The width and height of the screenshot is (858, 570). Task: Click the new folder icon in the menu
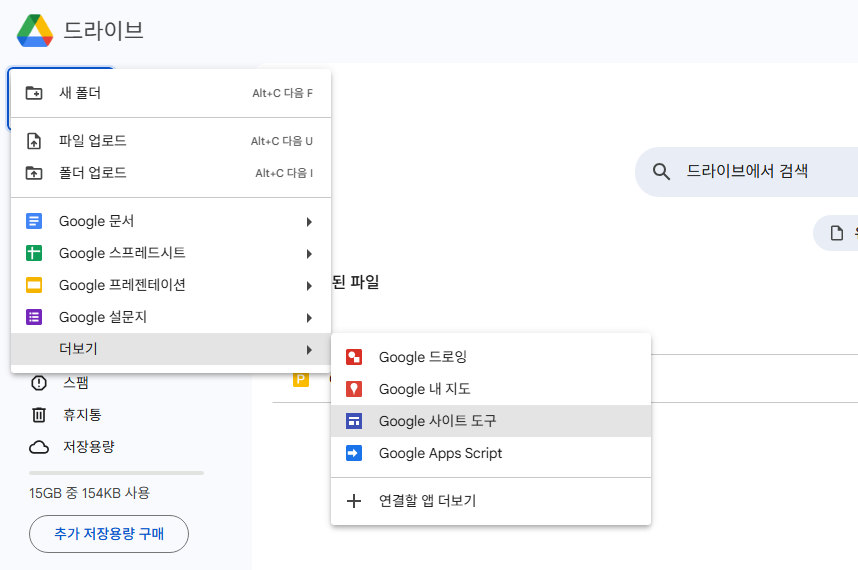pos(34,93)
